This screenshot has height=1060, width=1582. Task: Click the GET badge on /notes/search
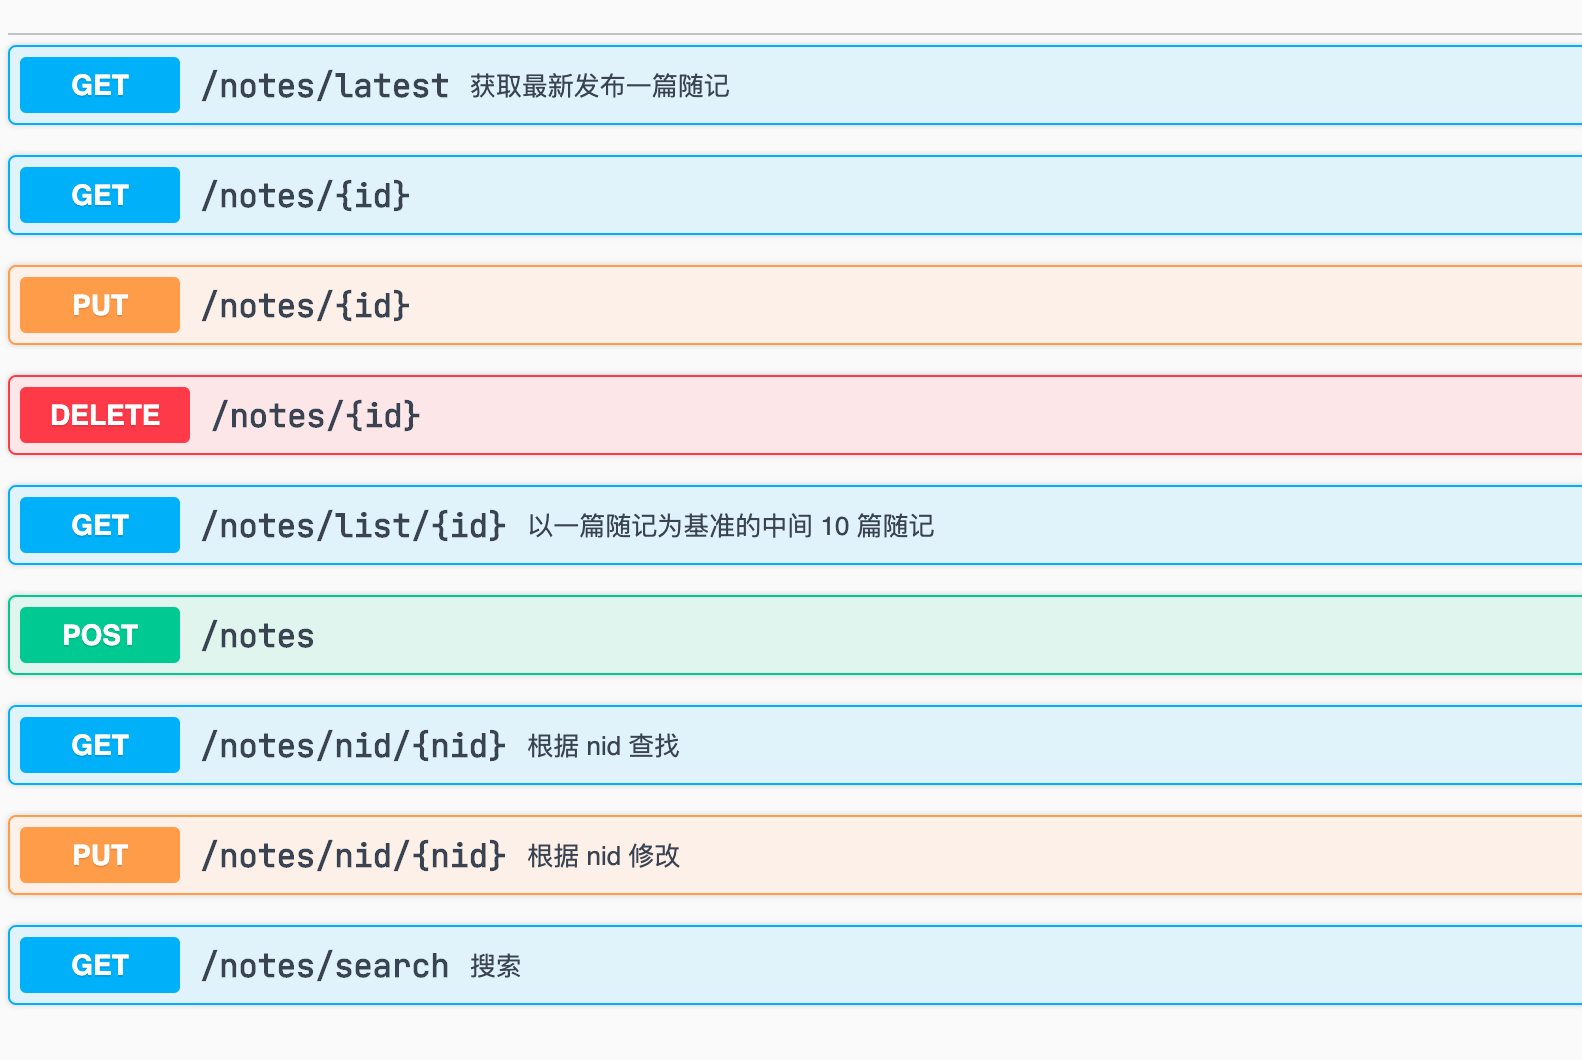pyautogui.click(x=98, y=965)
